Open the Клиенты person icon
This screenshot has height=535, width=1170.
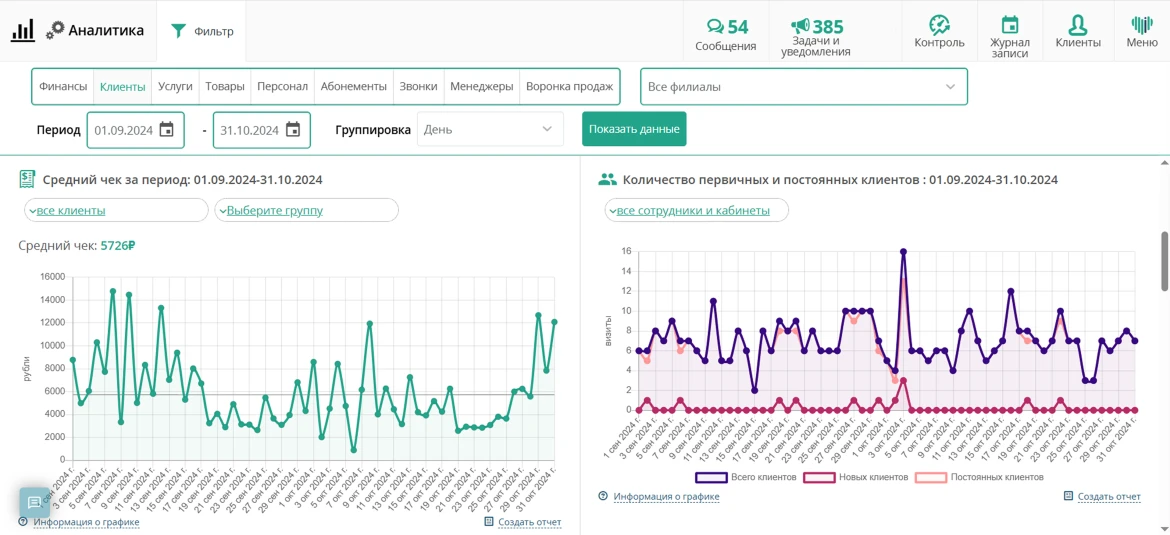coord(1077,25)
